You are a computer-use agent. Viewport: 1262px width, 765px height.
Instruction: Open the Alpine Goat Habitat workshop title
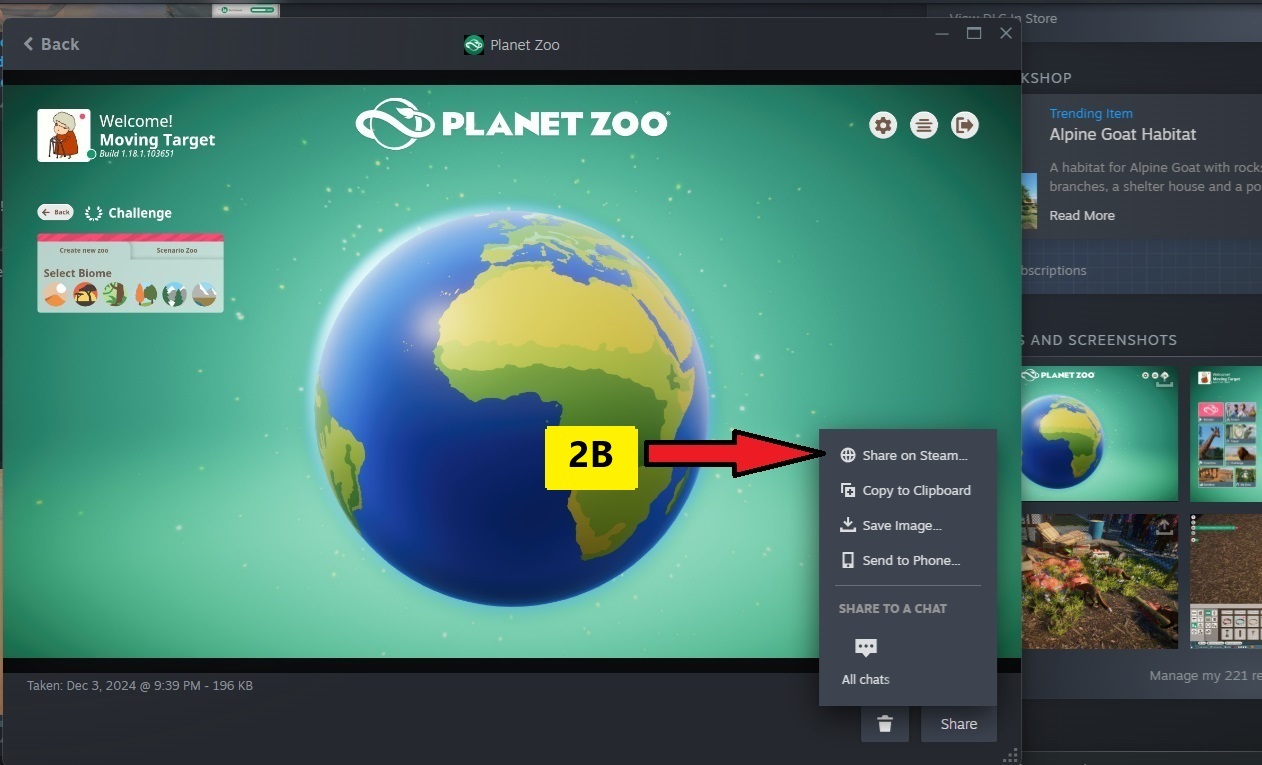[x=1122, y=134]
